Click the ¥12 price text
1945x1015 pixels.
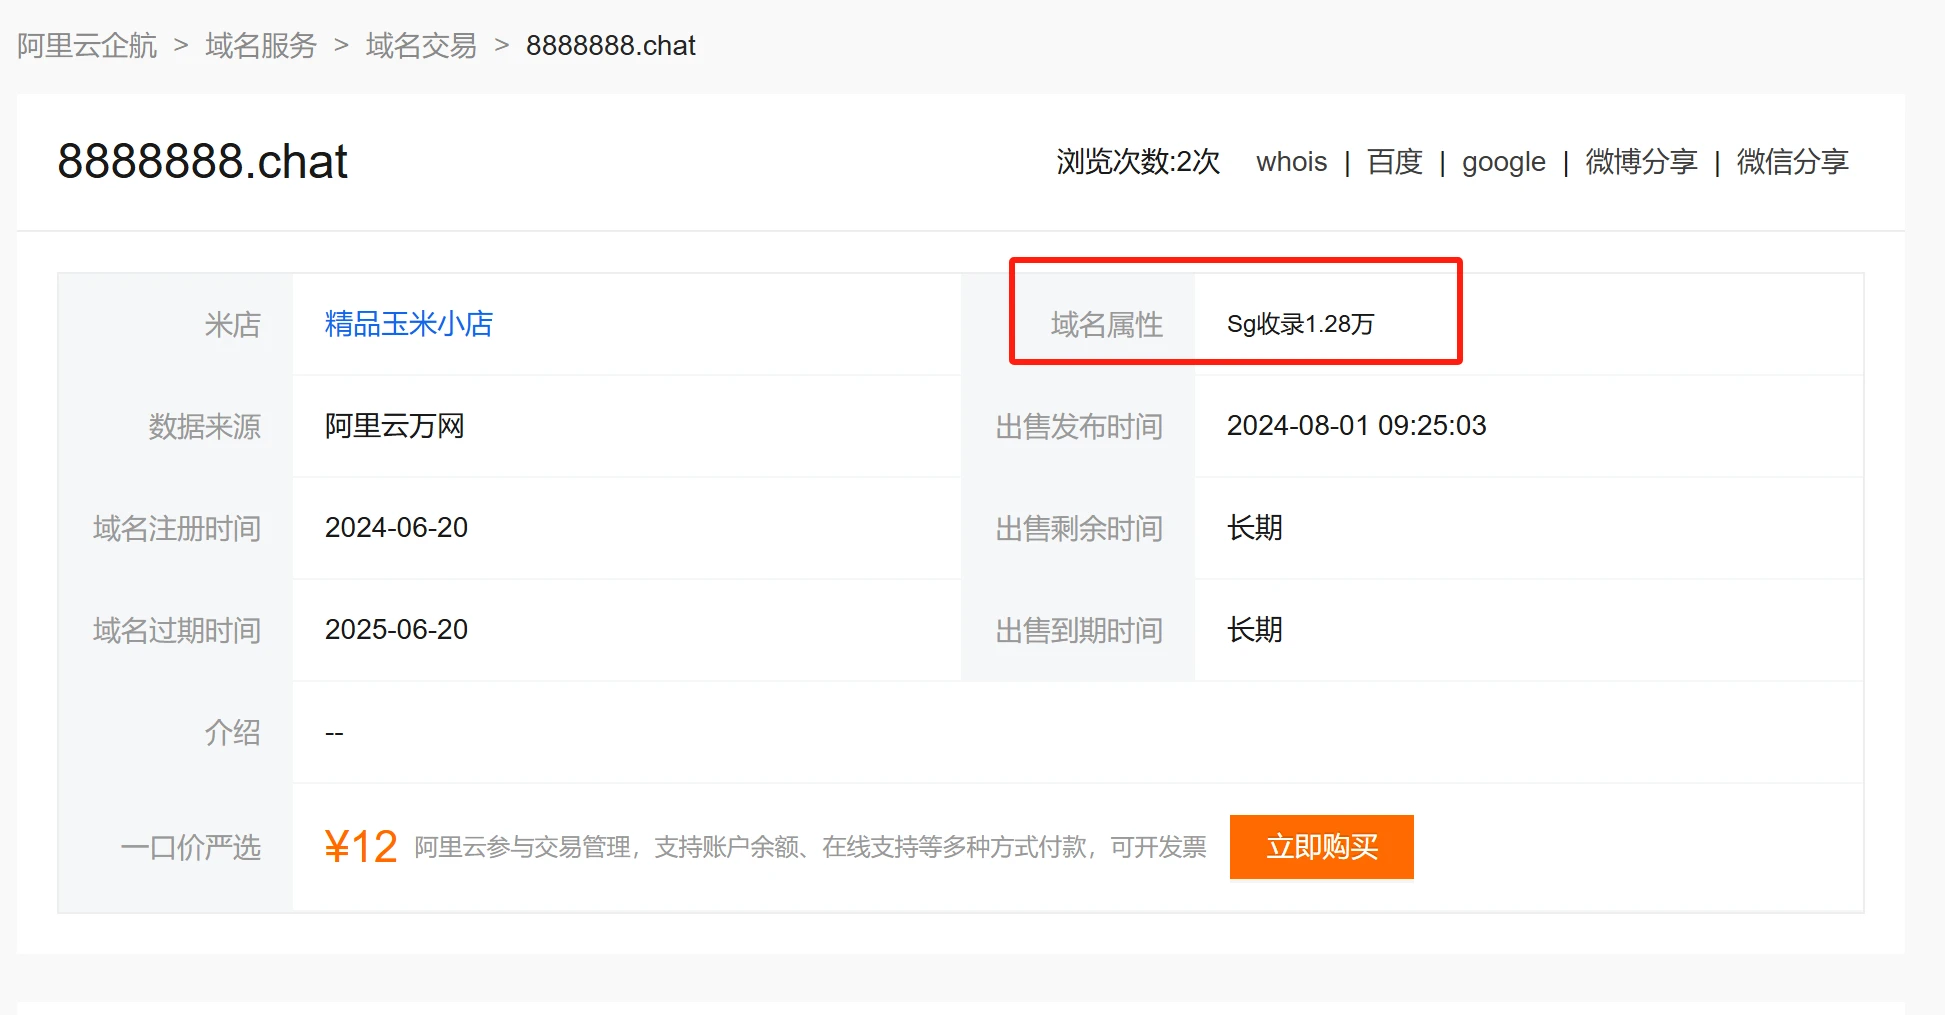(361, 847)
